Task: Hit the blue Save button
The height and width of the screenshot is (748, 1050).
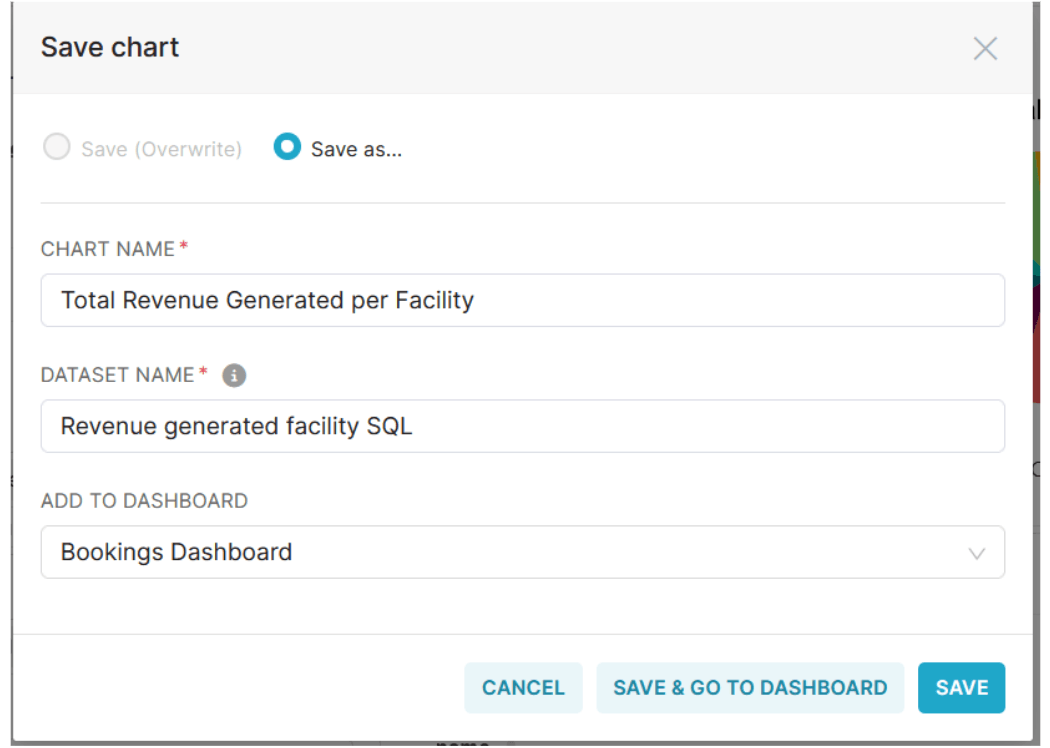Action: coord(961,688)
